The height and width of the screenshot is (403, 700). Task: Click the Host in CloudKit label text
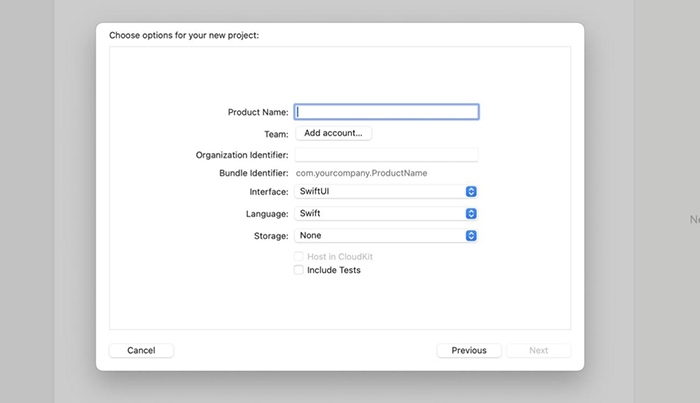340,257
